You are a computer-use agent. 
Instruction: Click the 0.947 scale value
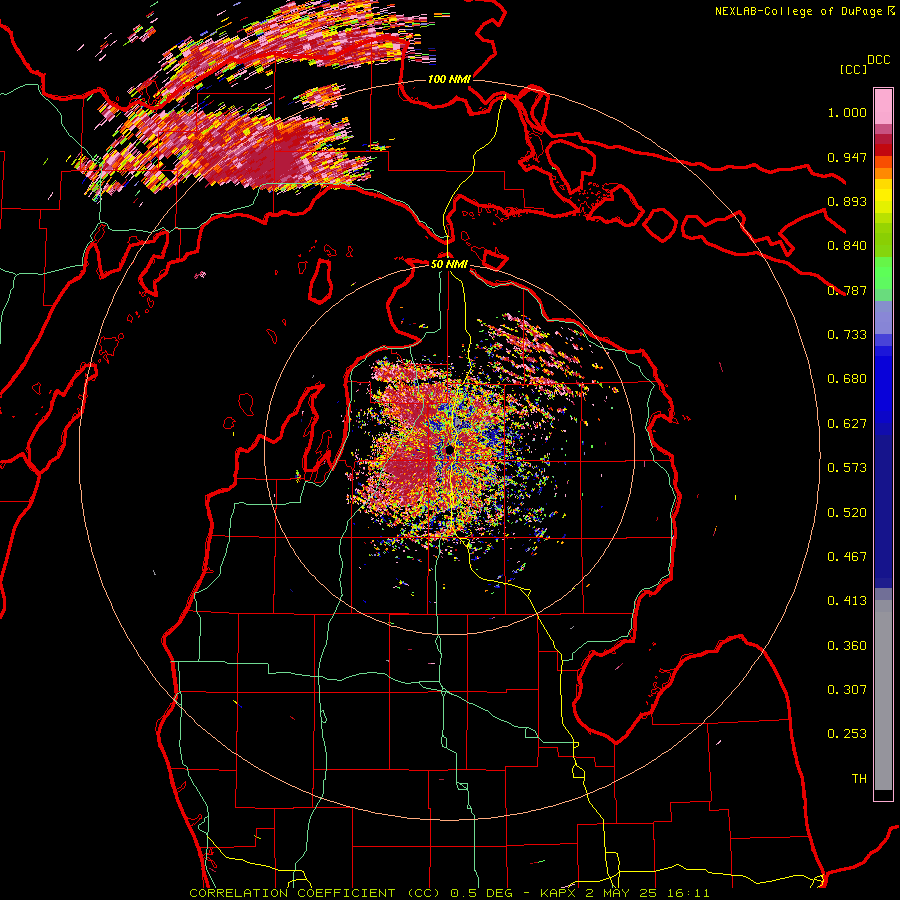point(847,157)
